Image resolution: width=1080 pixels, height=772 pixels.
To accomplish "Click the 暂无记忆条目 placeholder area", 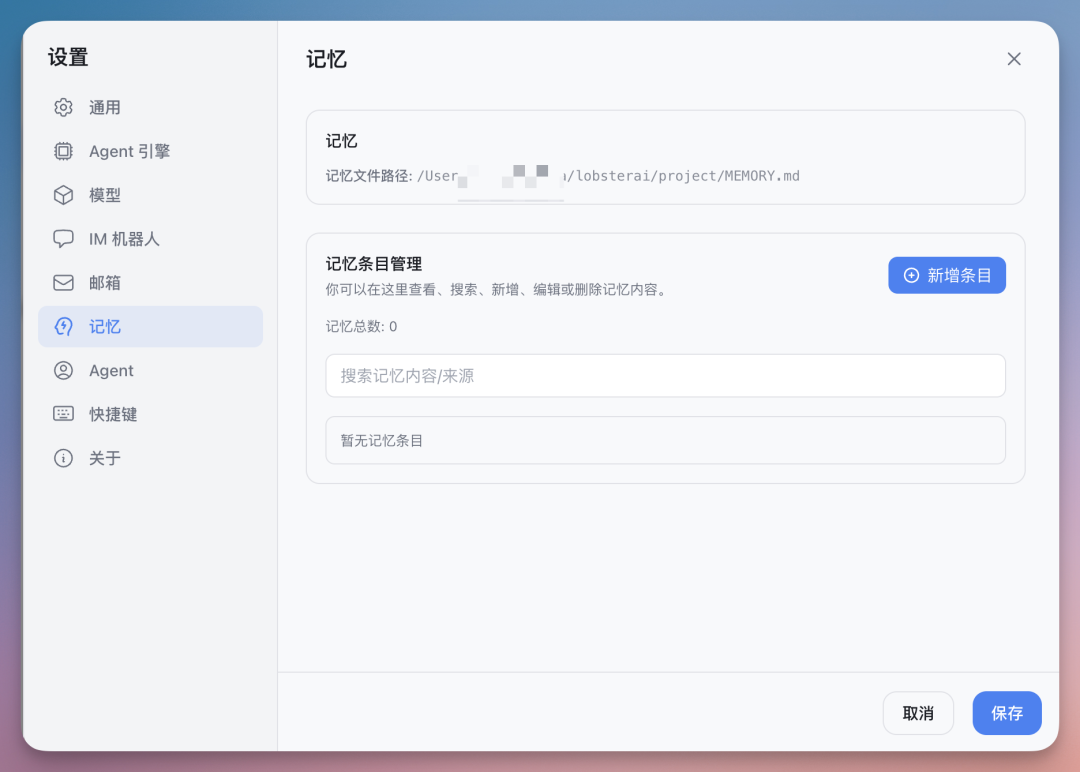I will 665,440.
